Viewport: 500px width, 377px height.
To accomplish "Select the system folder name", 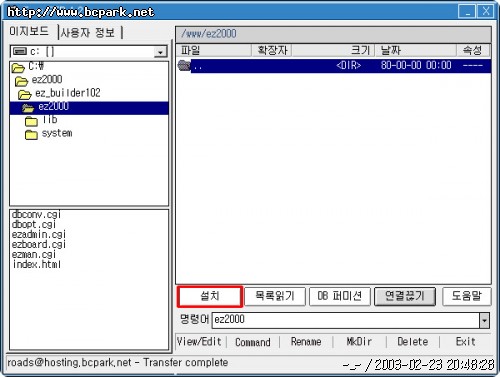I will coord(57,133).
